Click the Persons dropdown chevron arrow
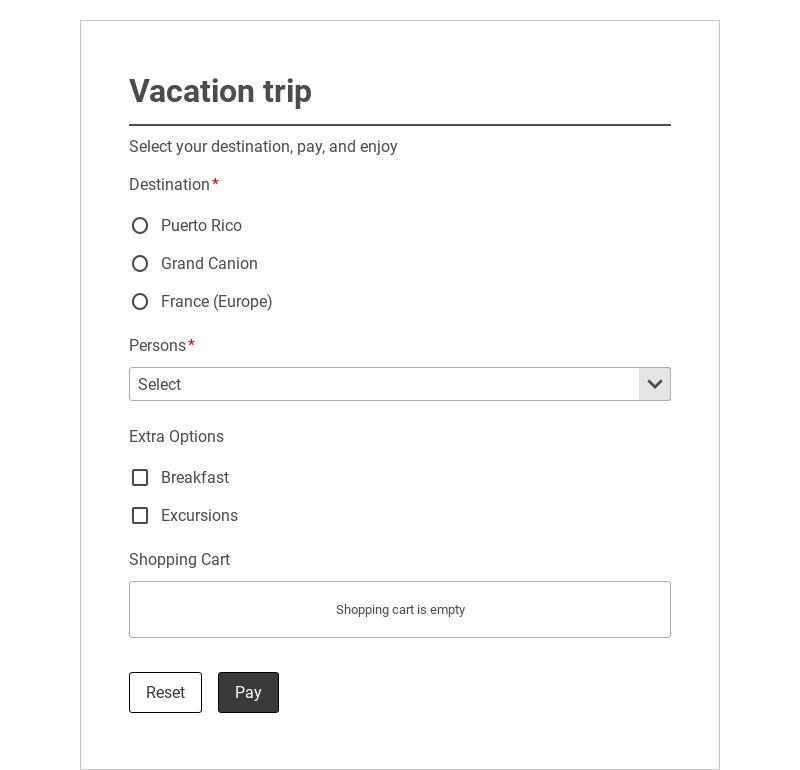The width and height of the screenshot is (800, 770). pyautogui.click(x=655, y=384)
